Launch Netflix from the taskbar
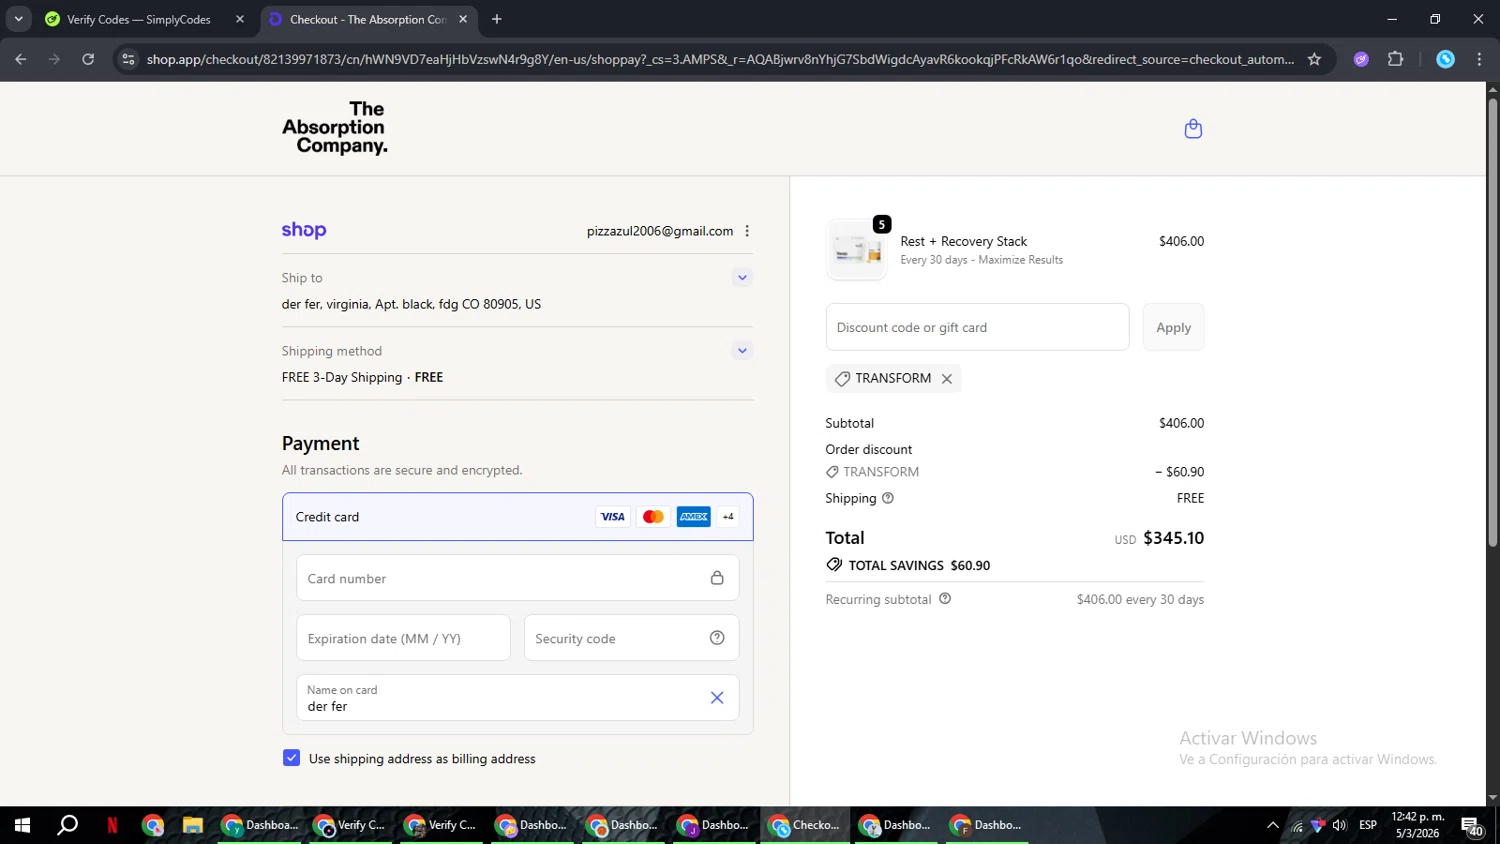 click(112, 825)
